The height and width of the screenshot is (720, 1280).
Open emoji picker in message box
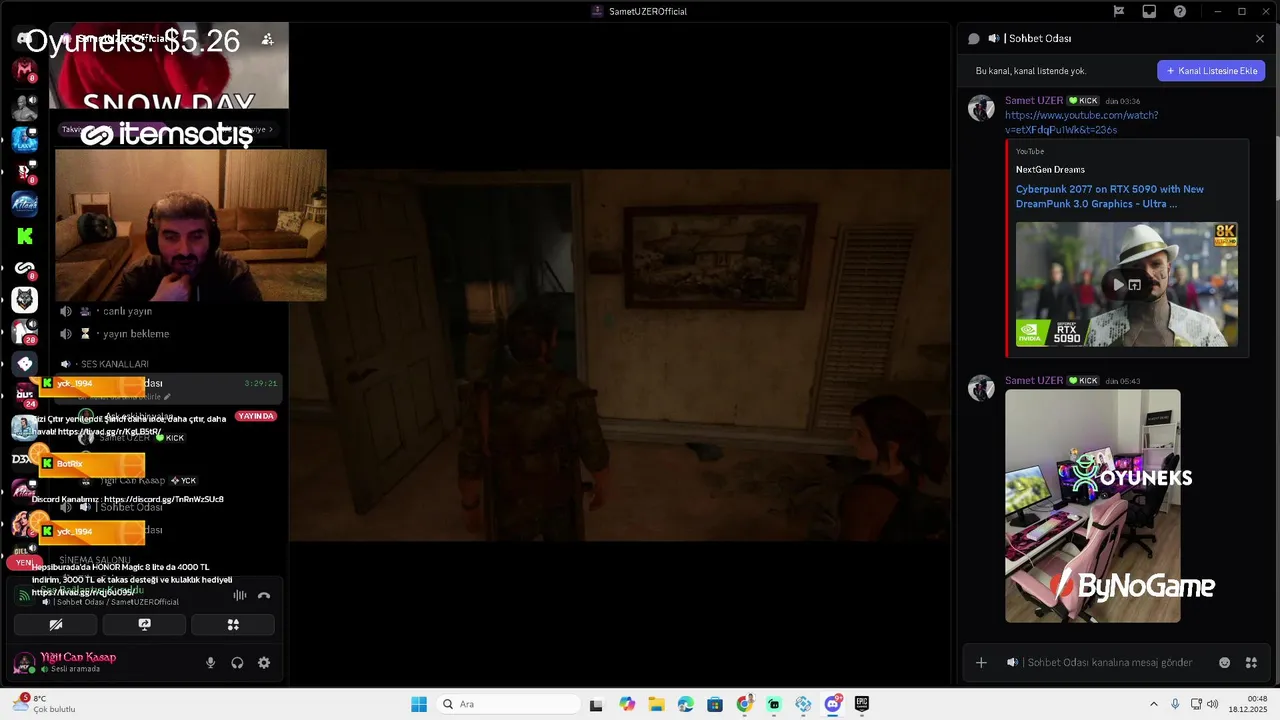click(x=1224, y=662)
